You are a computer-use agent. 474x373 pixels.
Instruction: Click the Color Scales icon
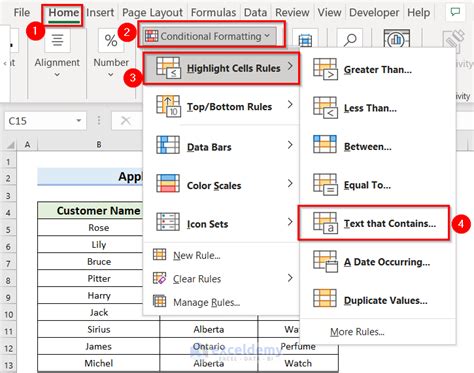click(x=168, y=183)
